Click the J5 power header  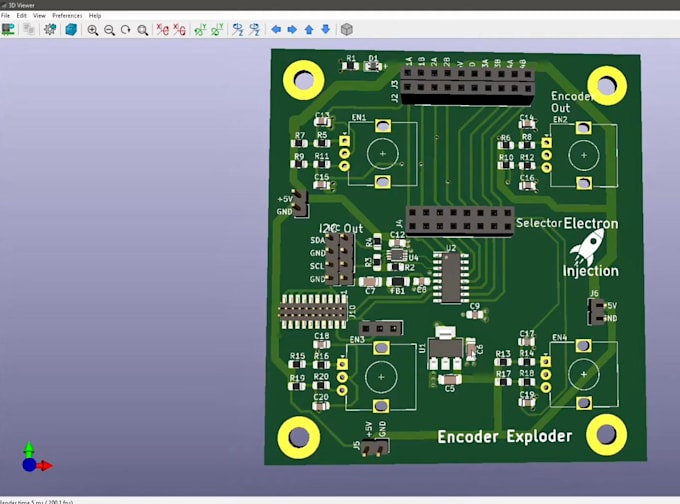point(375,447)
